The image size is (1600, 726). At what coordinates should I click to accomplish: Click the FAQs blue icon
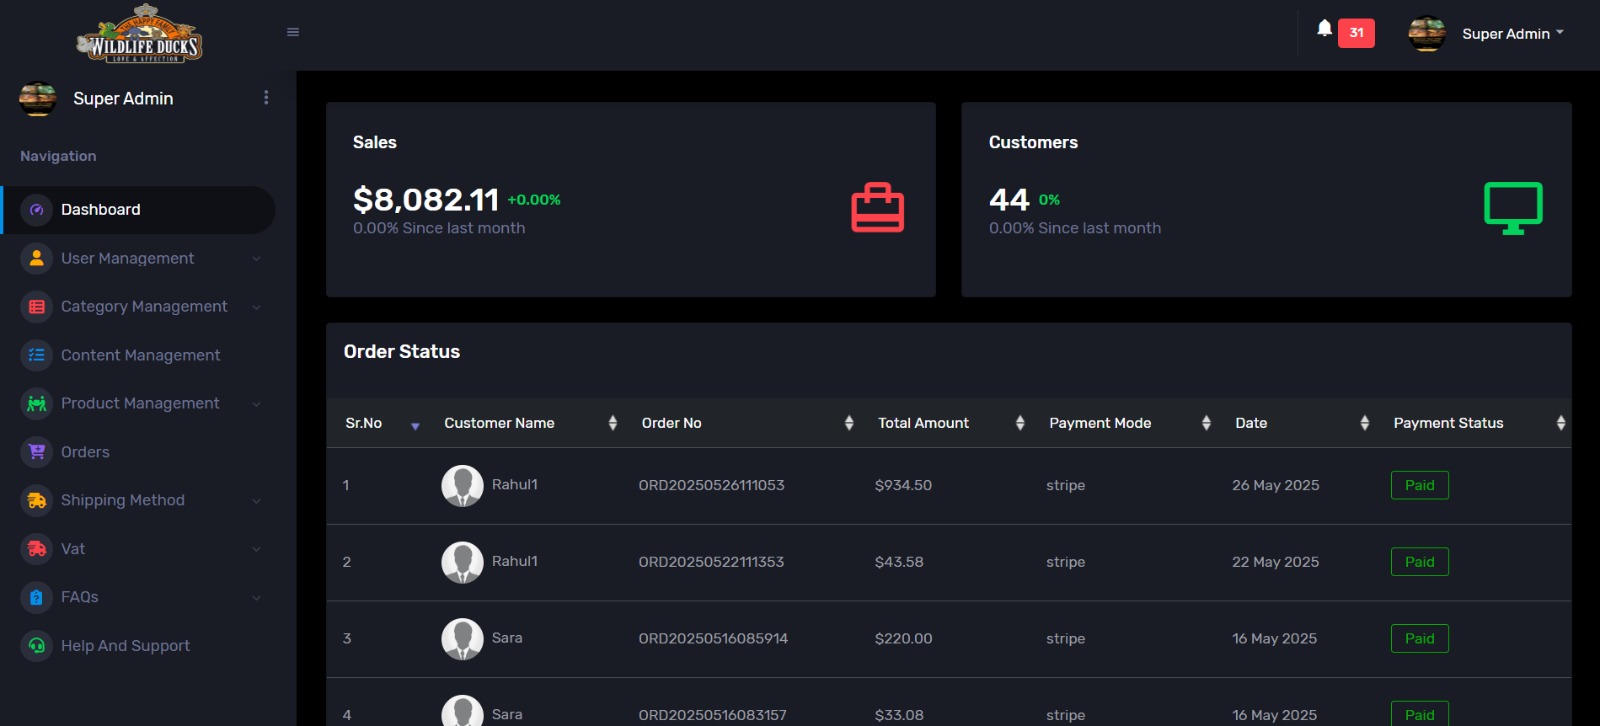click(37, 598)
